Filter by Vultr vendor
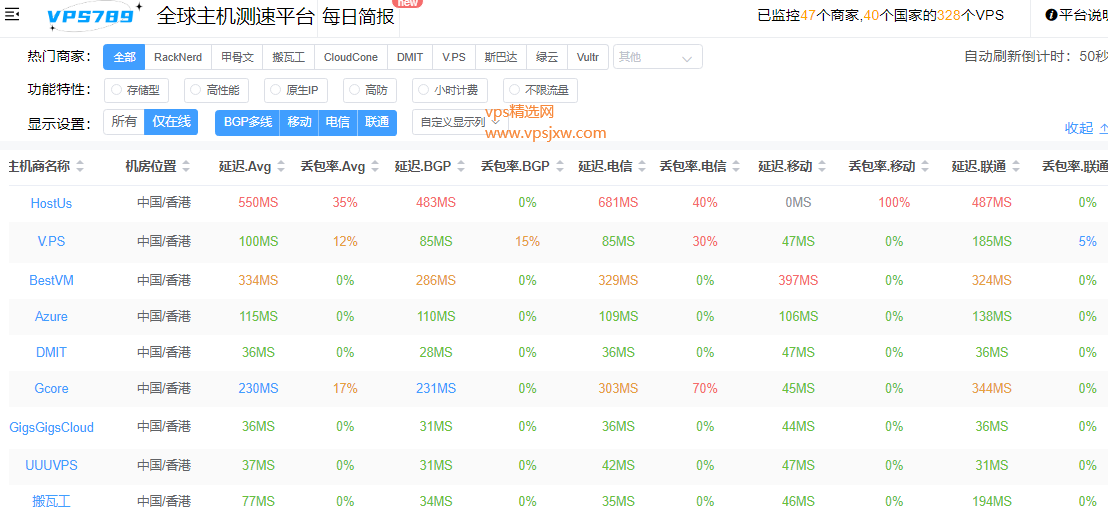Screen dimensions: 1108x517 588,57
